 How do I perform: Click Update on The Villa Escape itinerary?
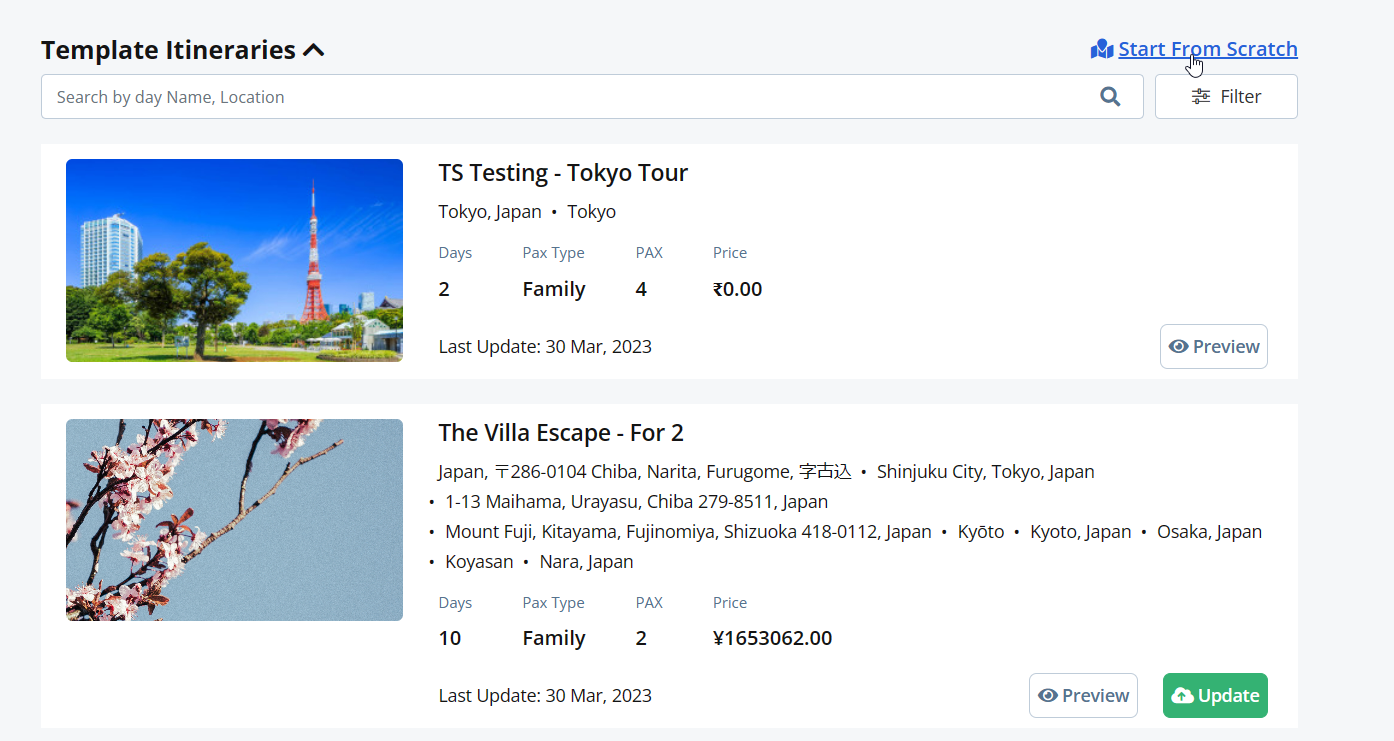(1215, 695)
